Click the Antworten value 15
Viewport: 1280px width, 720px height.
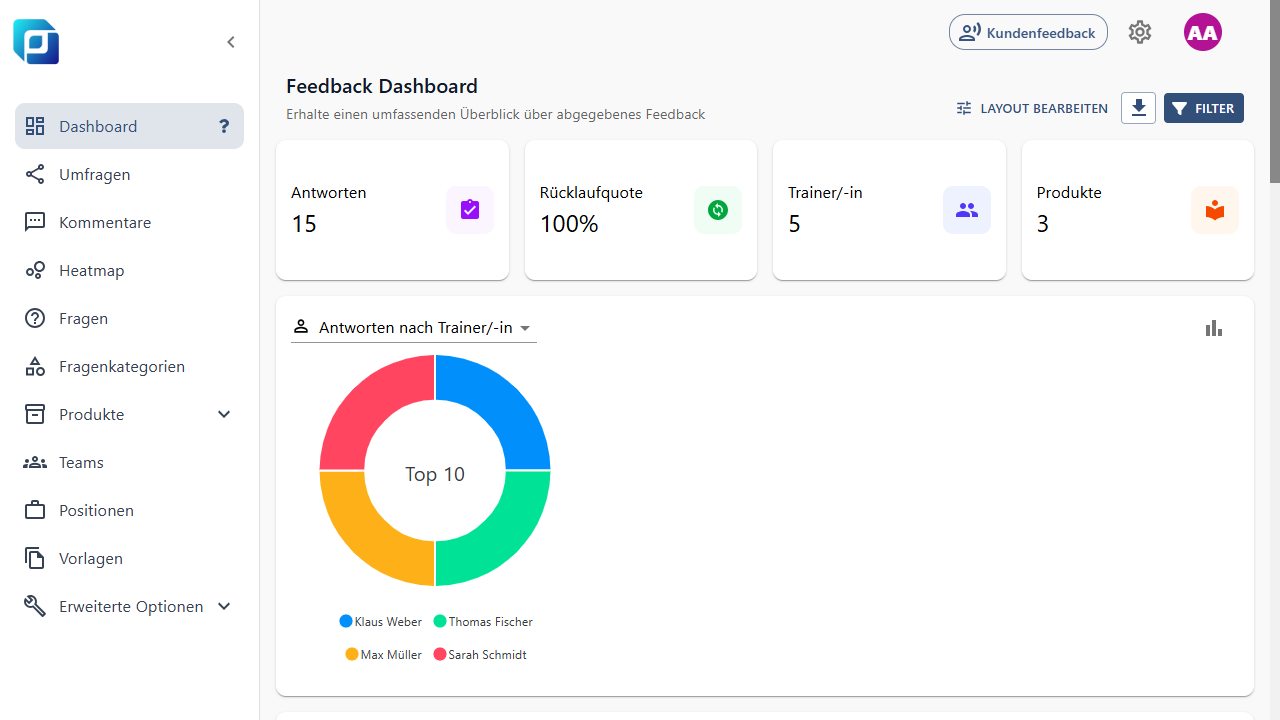(x=304, y=224)
